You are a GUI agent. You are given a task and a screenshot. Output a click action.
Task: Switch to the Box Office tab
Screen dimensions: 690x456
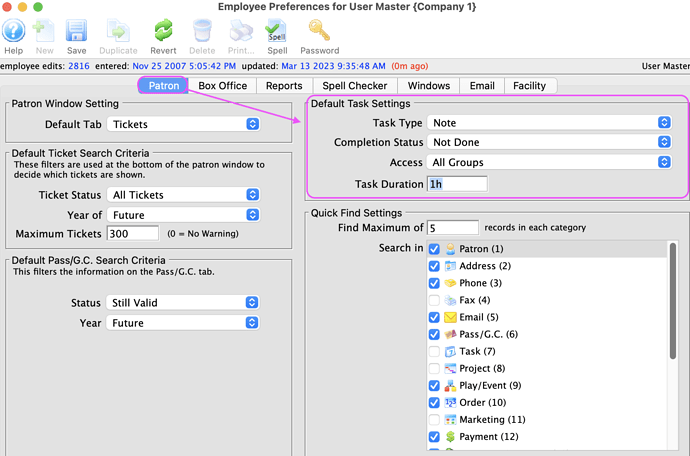223,85
